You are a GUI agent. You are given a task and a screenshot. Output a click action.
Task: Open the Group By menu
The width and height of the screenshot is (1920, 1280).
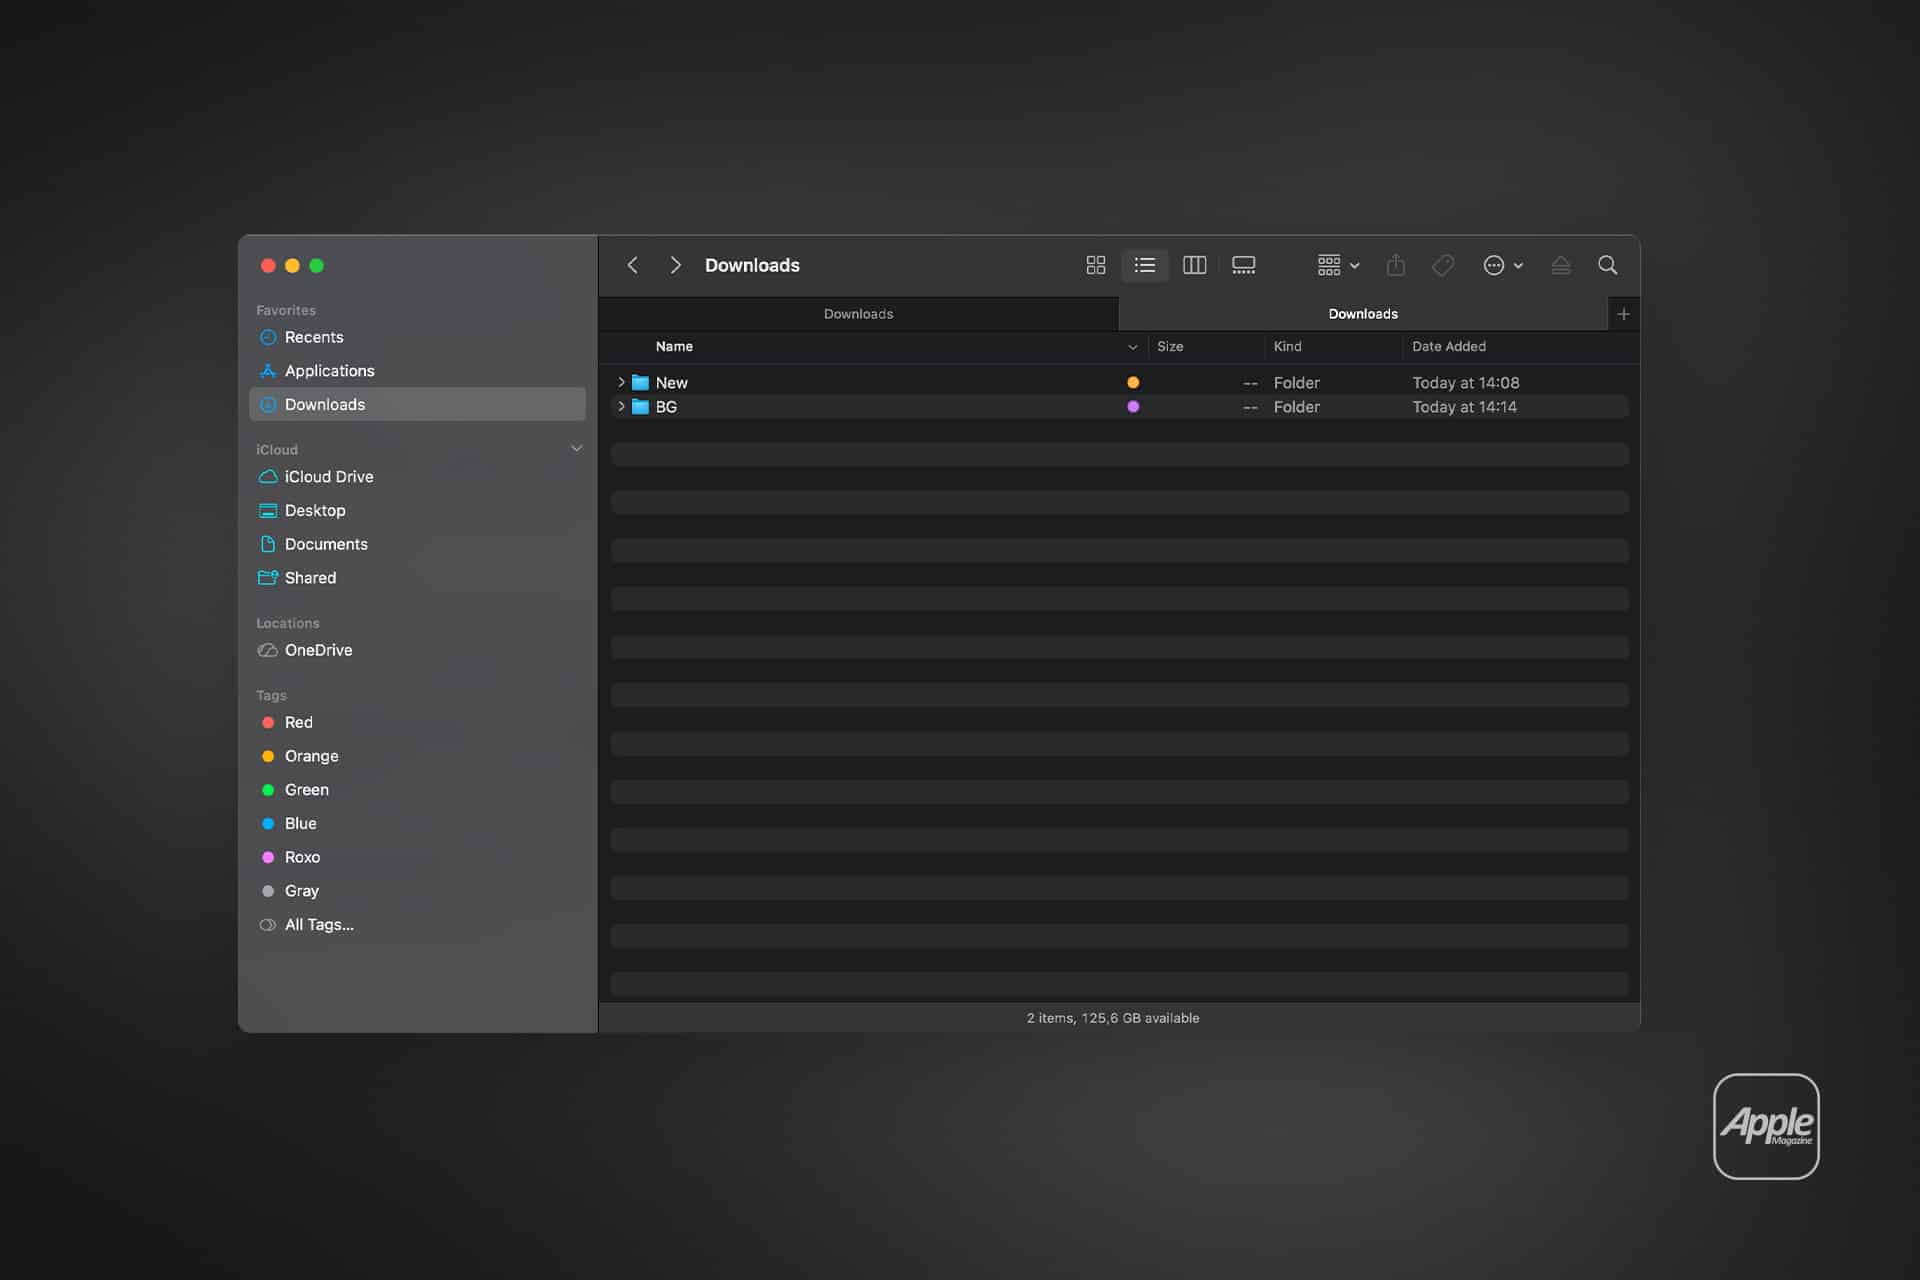pos(1338,265)
